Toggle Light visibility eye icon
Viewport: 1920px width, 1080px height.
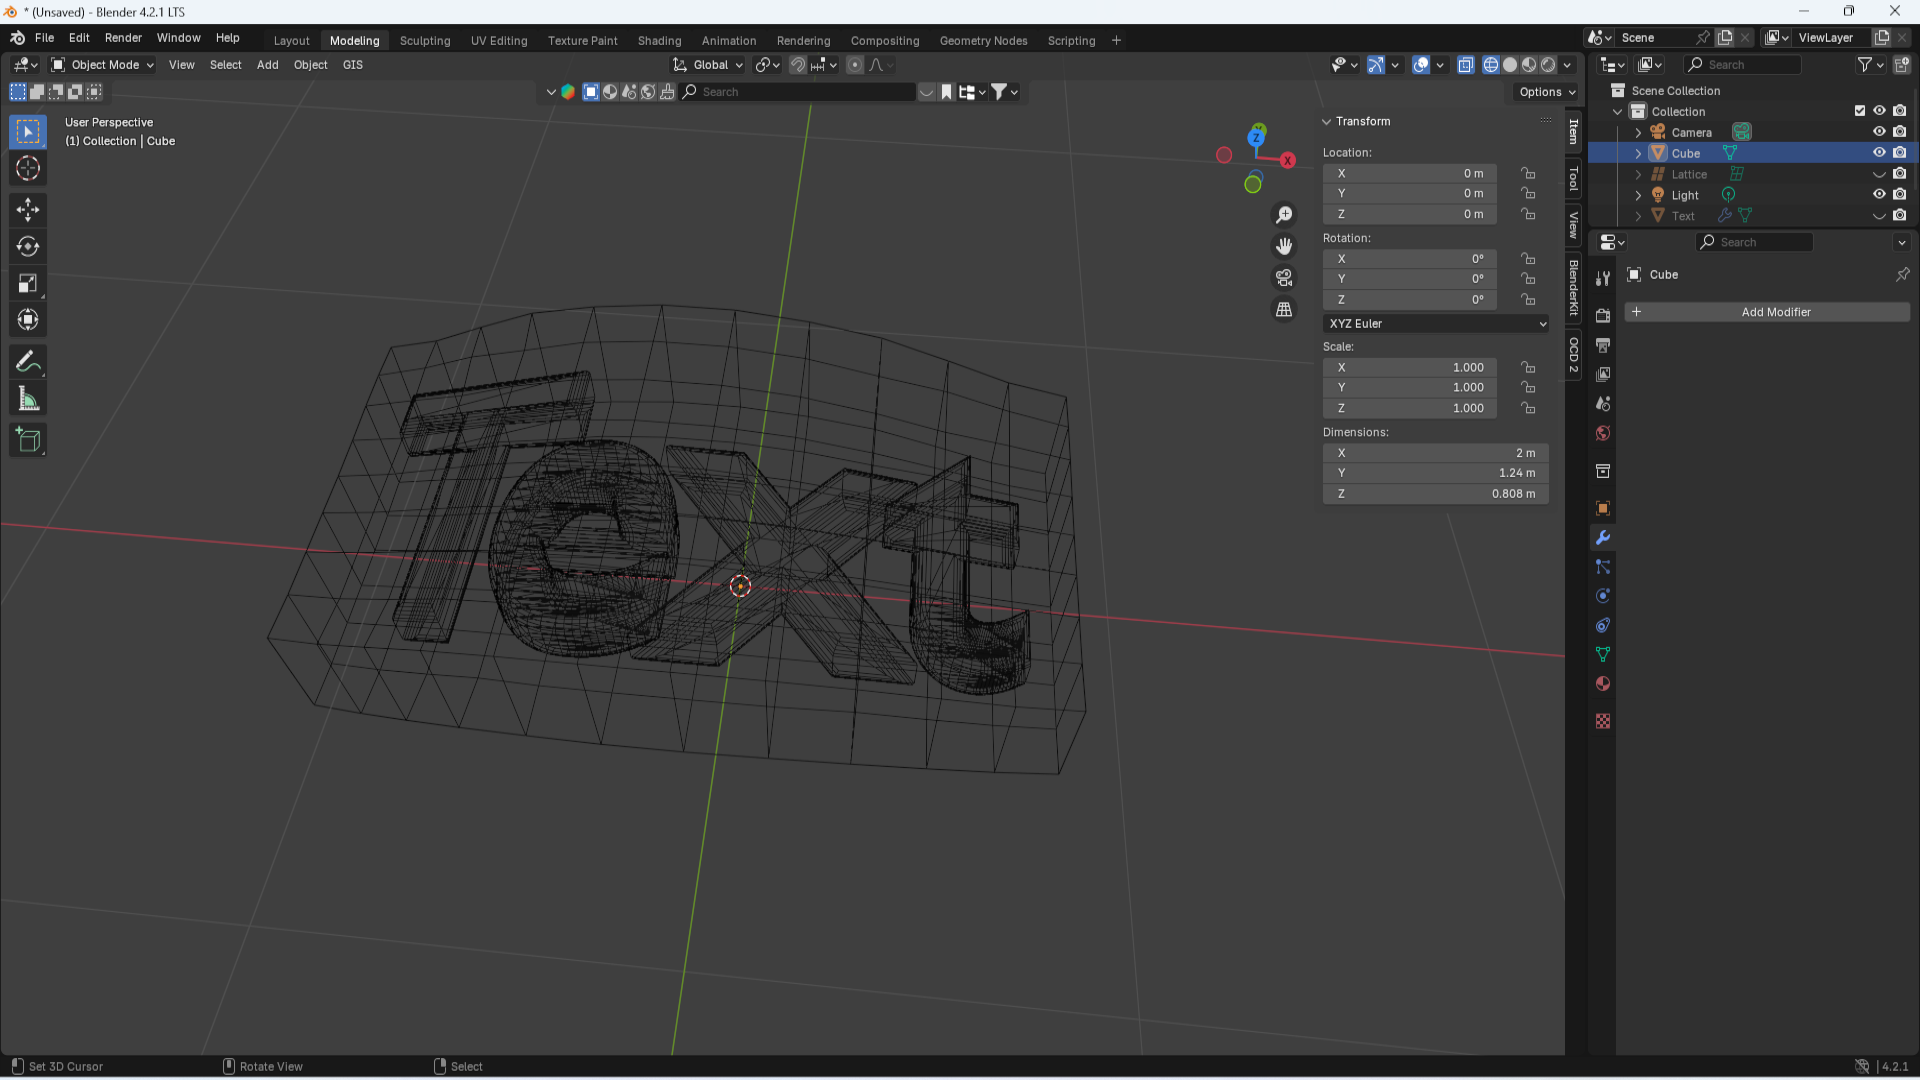click(1879, 195)
